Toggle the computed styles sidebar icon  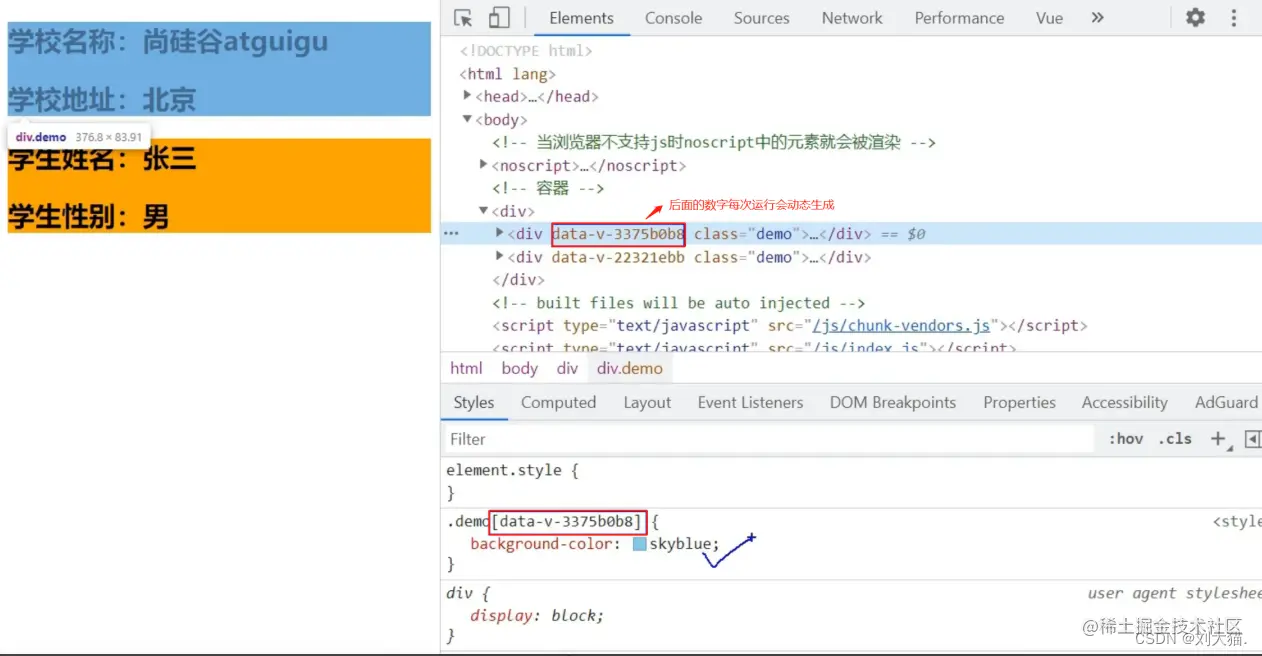pos(1252,439)
